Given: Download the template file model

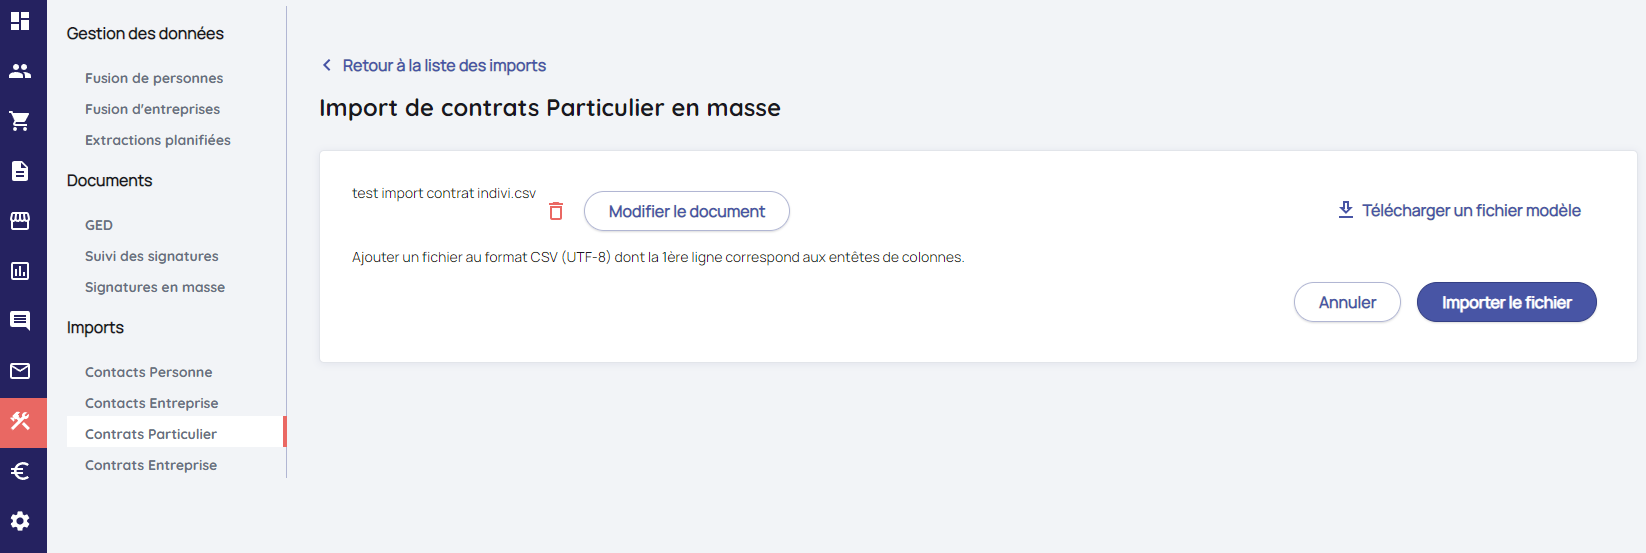Looking at the screenshot, I should (x=1459, y=210).
